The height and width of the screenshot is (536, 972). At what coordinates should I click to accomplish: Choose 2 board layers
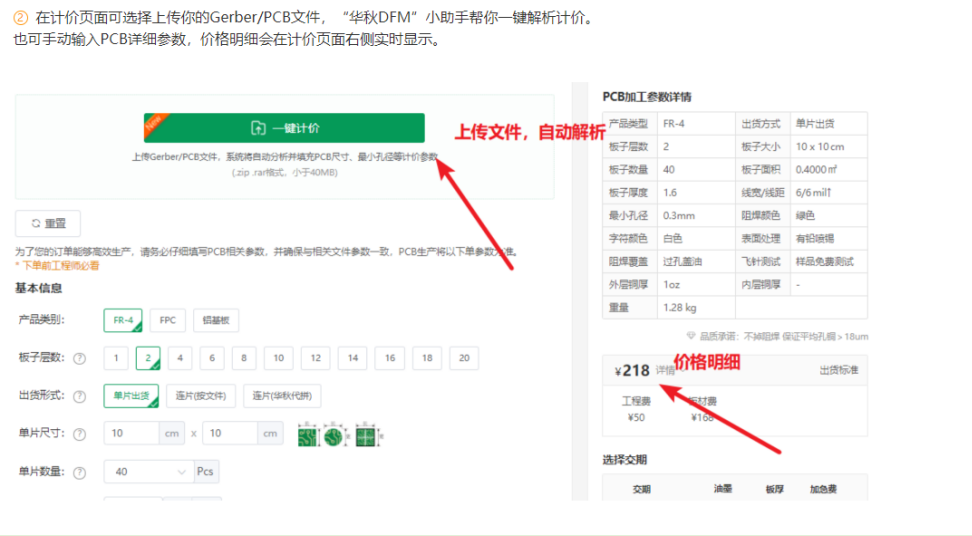[148, 358]
